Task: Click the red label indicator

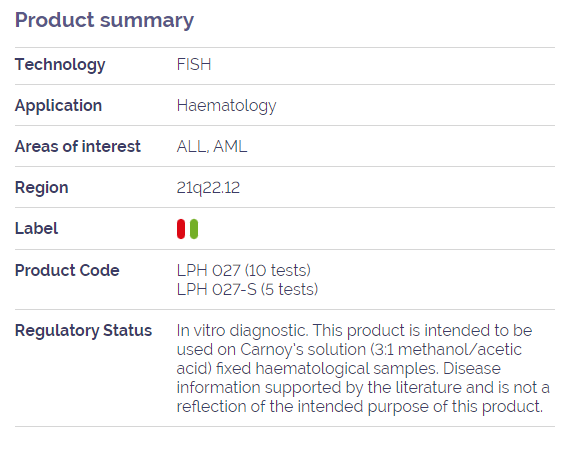Action: coord(181,229)
